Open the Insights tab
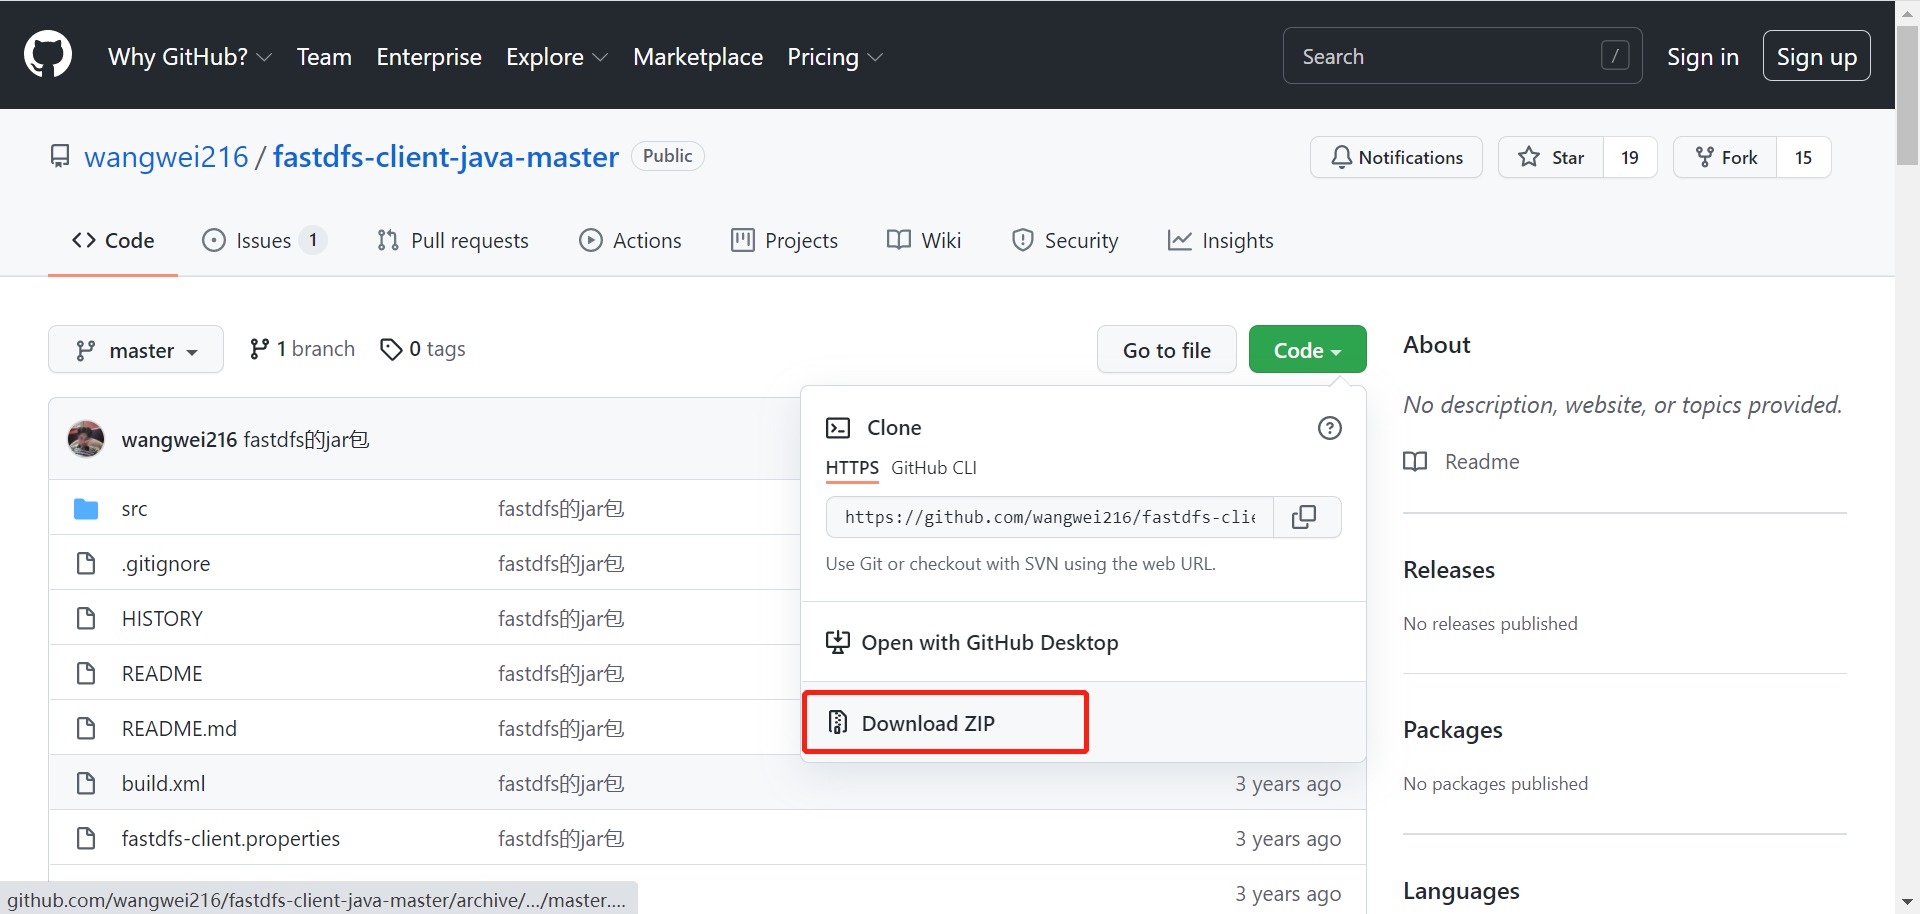This screenshot has height=914, width=1920. 1221,241
